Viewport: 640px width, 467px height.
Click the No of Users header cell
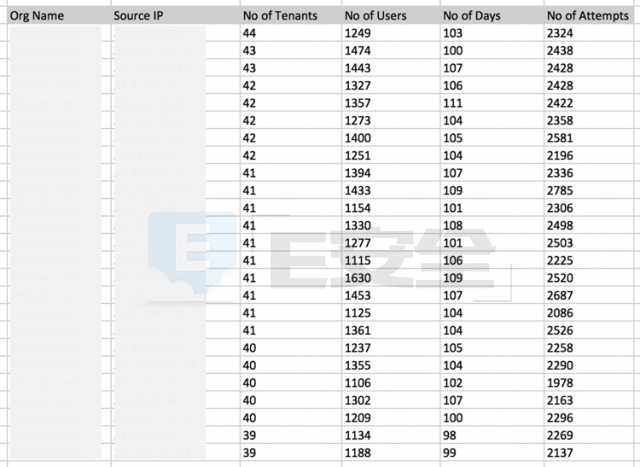pyautogui.click(x=391, y=16)
